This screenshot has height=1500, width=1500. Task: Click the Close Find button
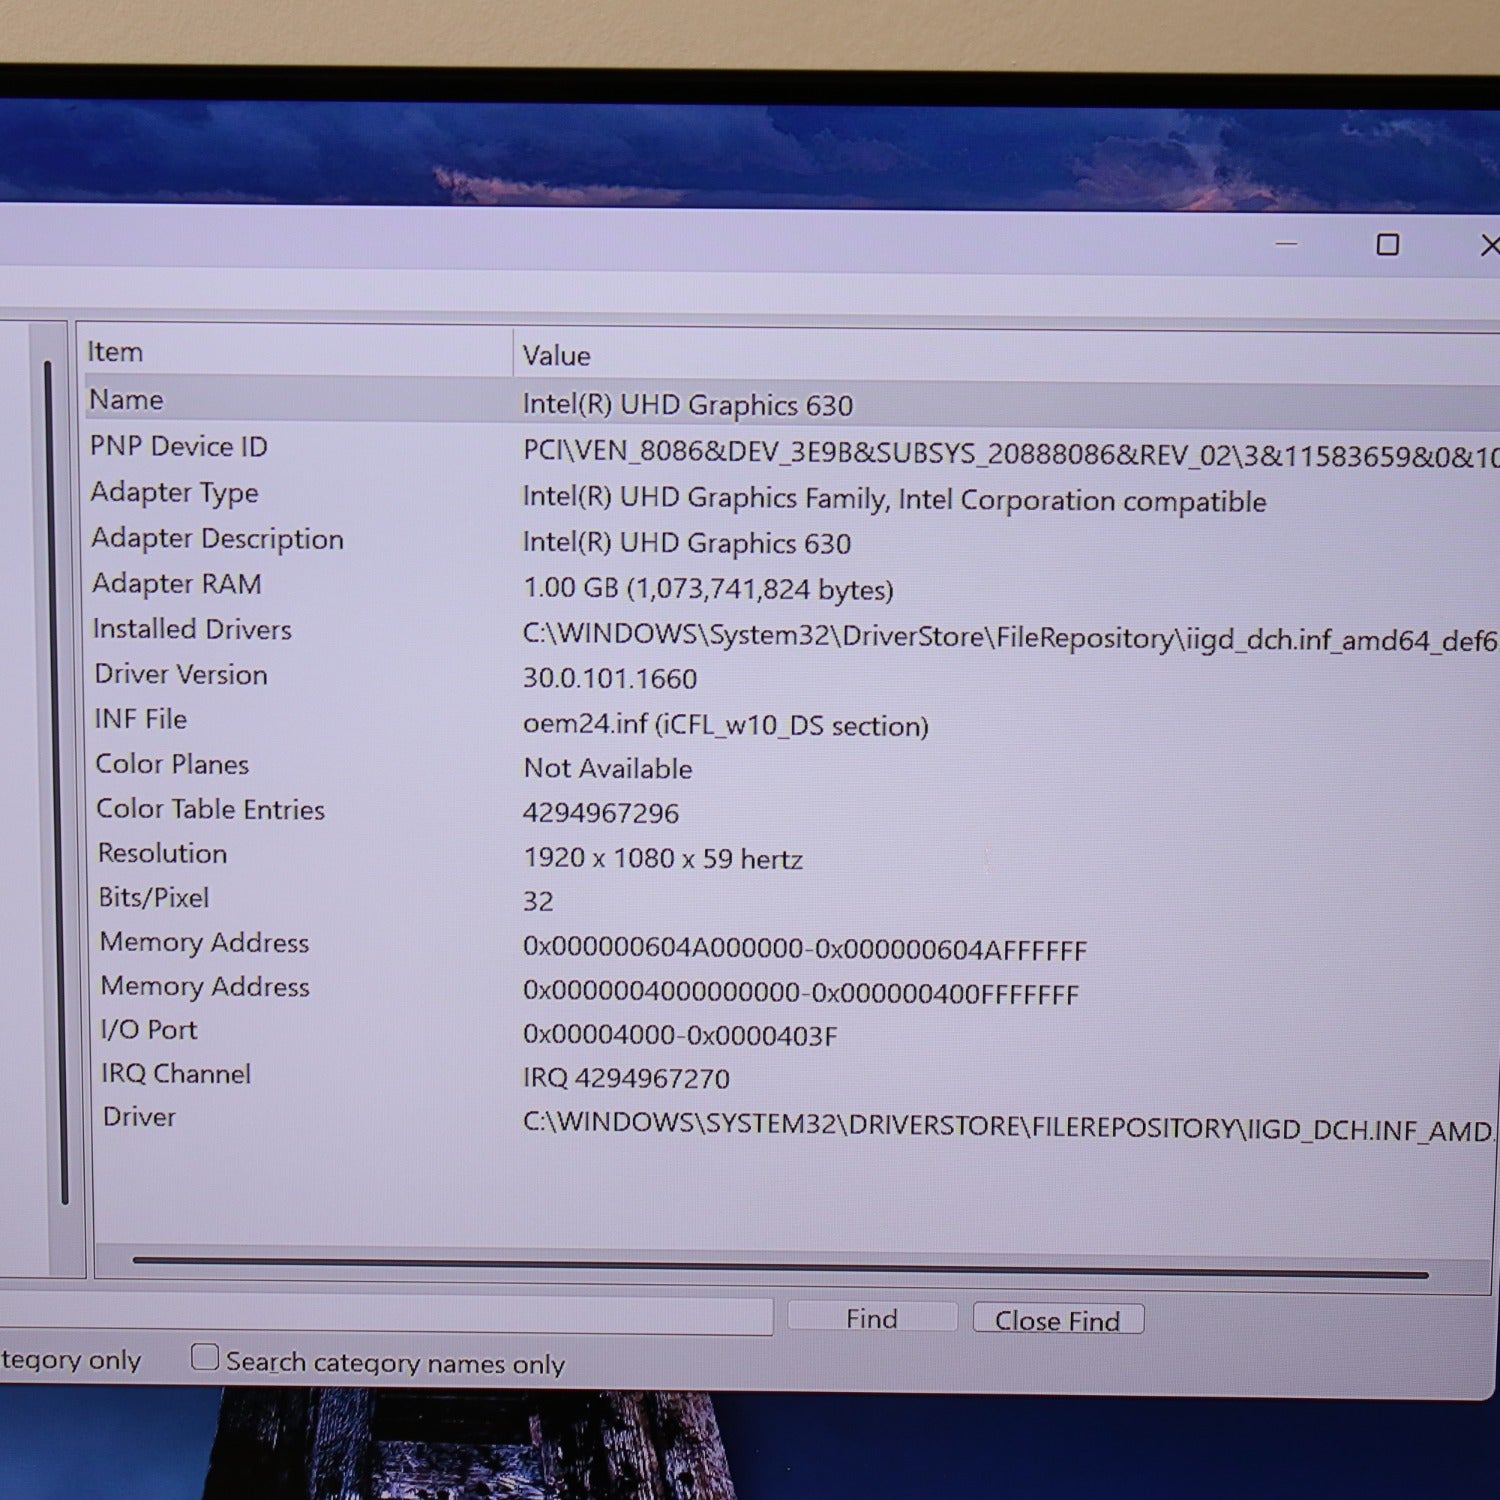pos(1057,1320)
